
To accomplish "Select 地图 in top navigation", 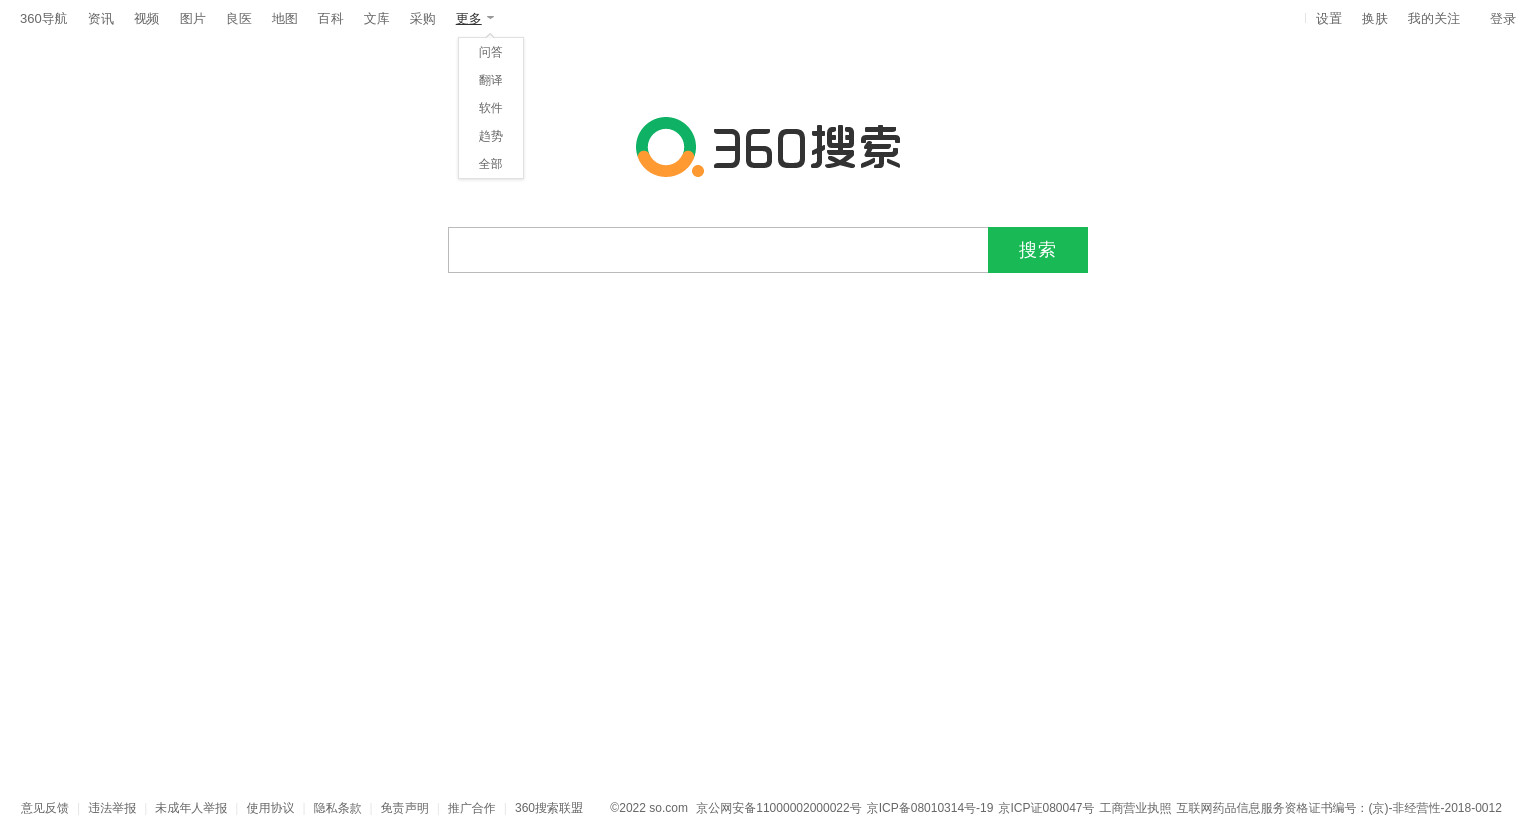I will 285,19.
